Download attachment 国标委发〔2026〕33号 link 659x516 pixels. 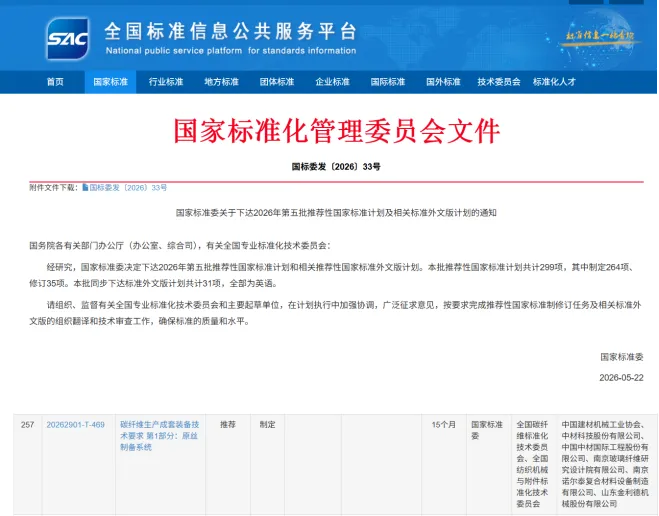128,188
